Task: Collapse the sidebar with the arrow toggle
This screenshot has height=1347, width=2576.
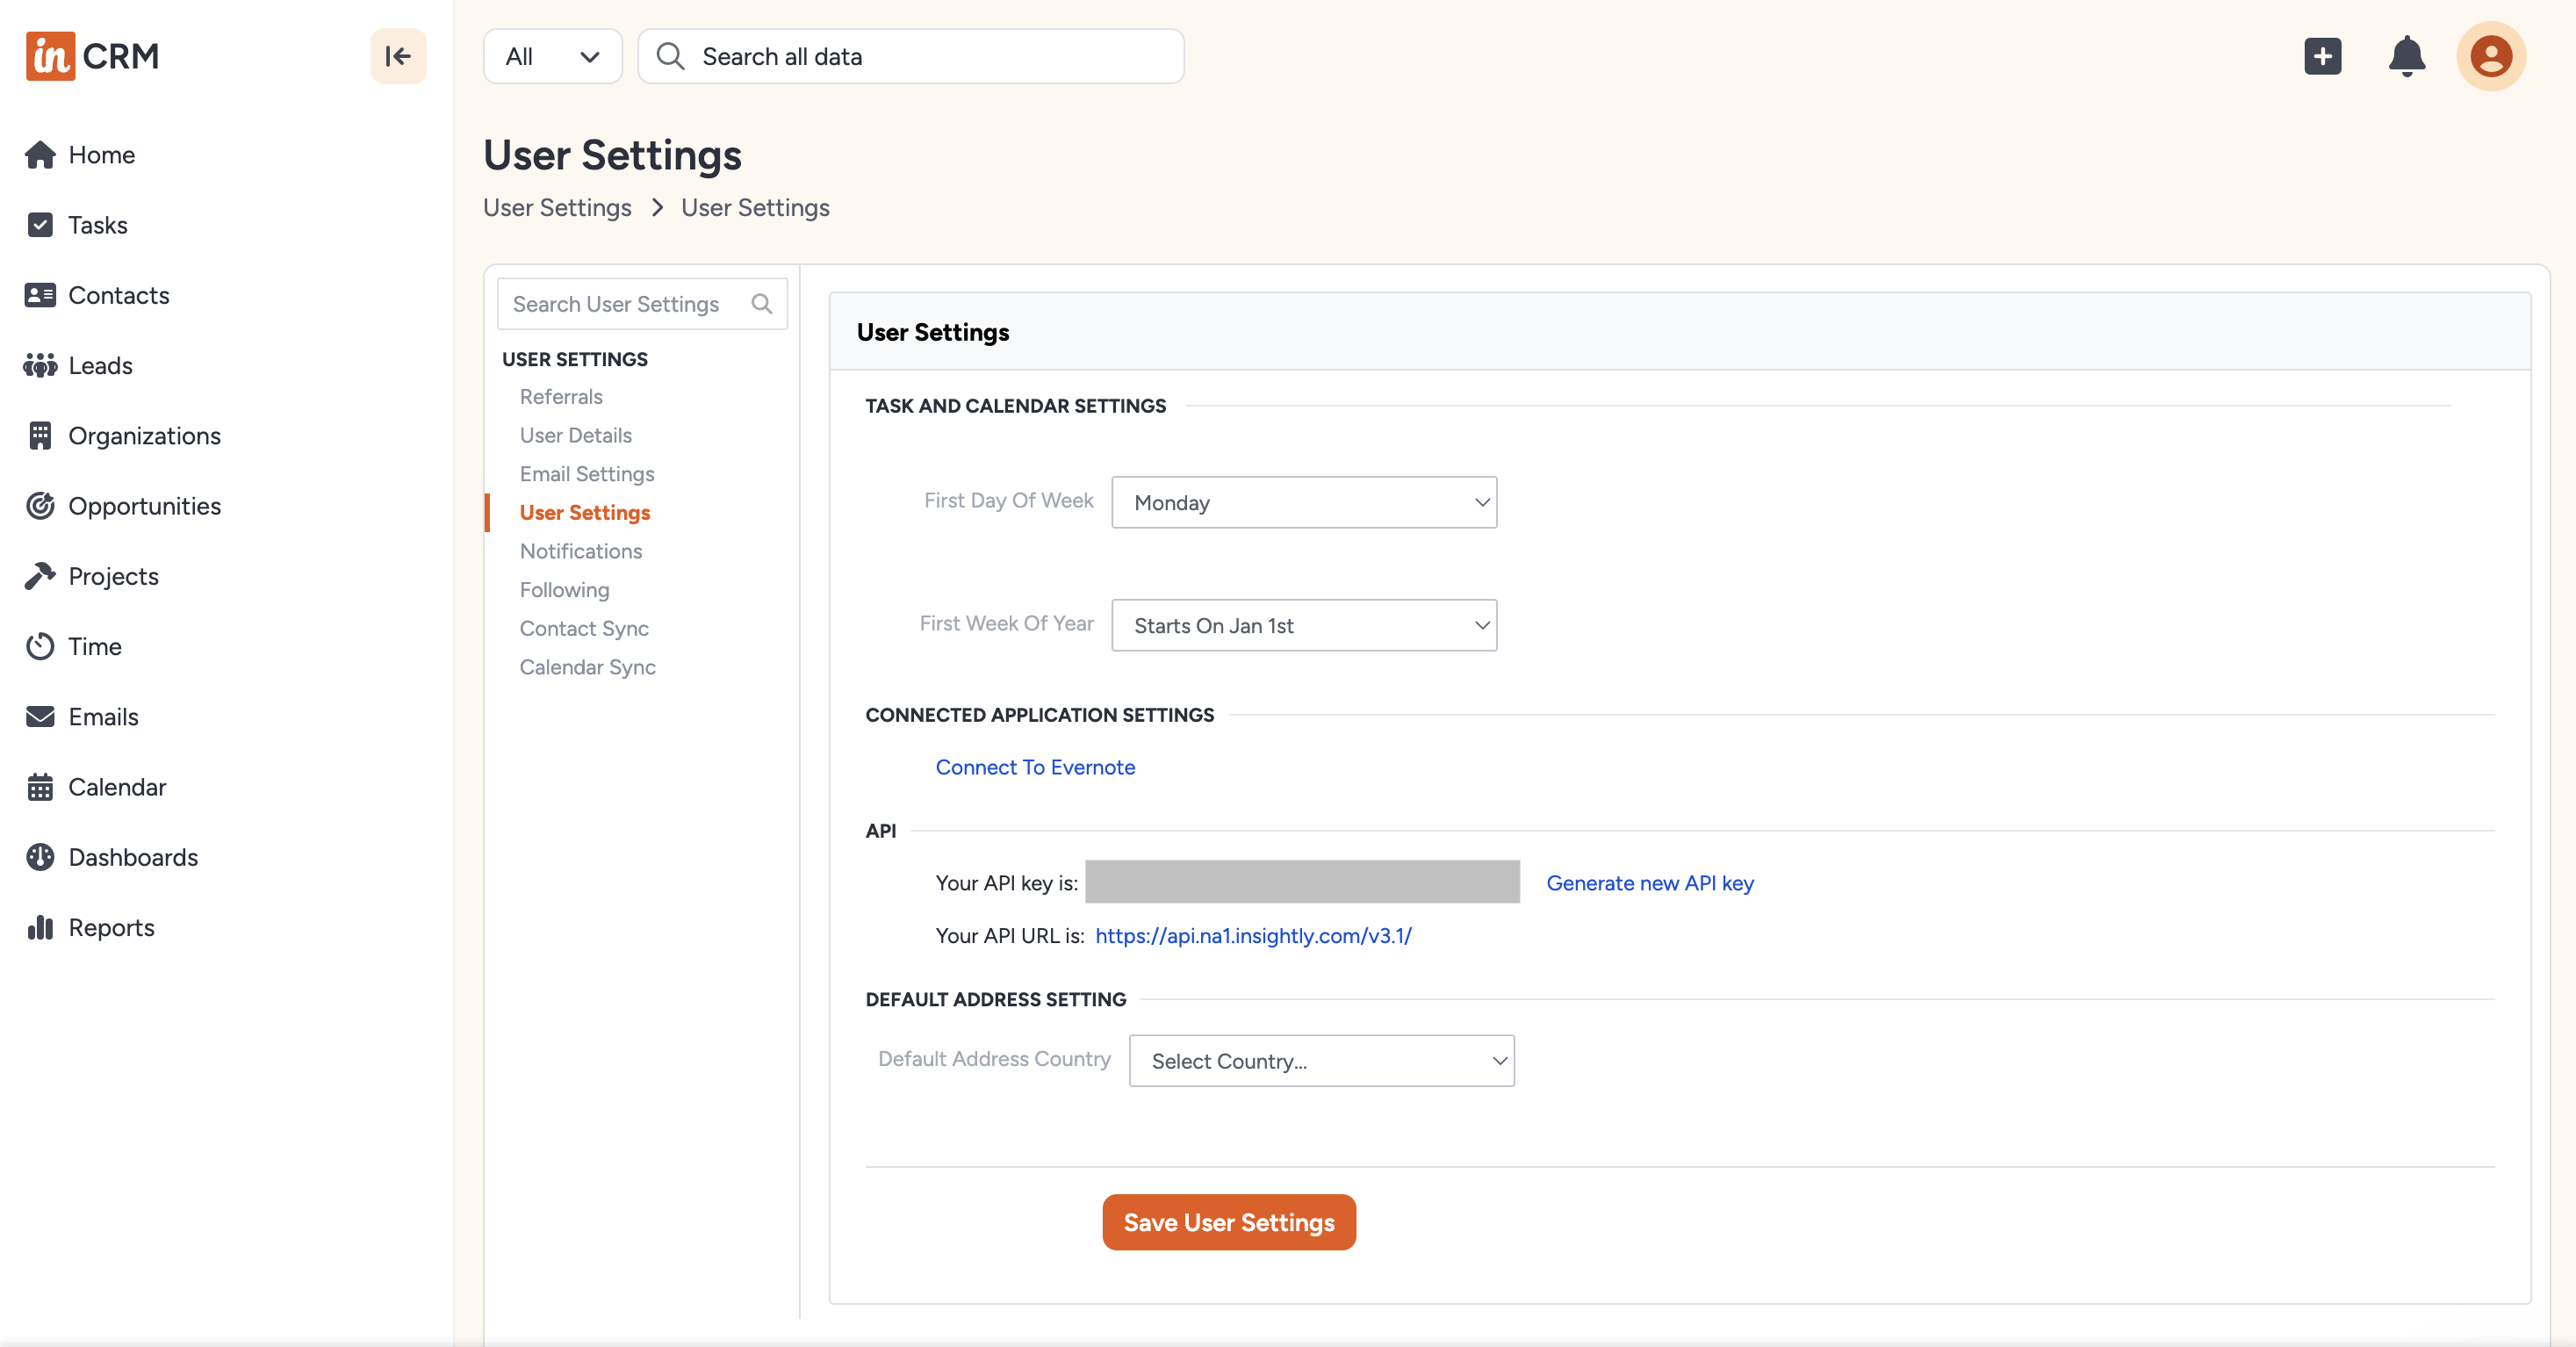Action: click(x=397, y=56)
